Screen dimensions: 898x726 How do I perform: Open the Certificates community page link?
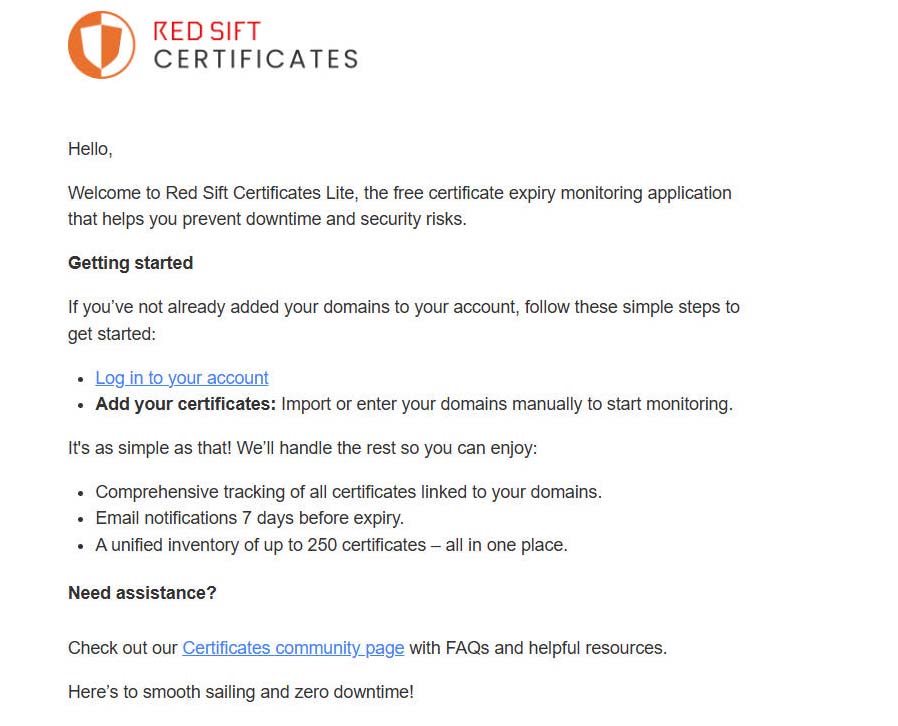[293, 648]
